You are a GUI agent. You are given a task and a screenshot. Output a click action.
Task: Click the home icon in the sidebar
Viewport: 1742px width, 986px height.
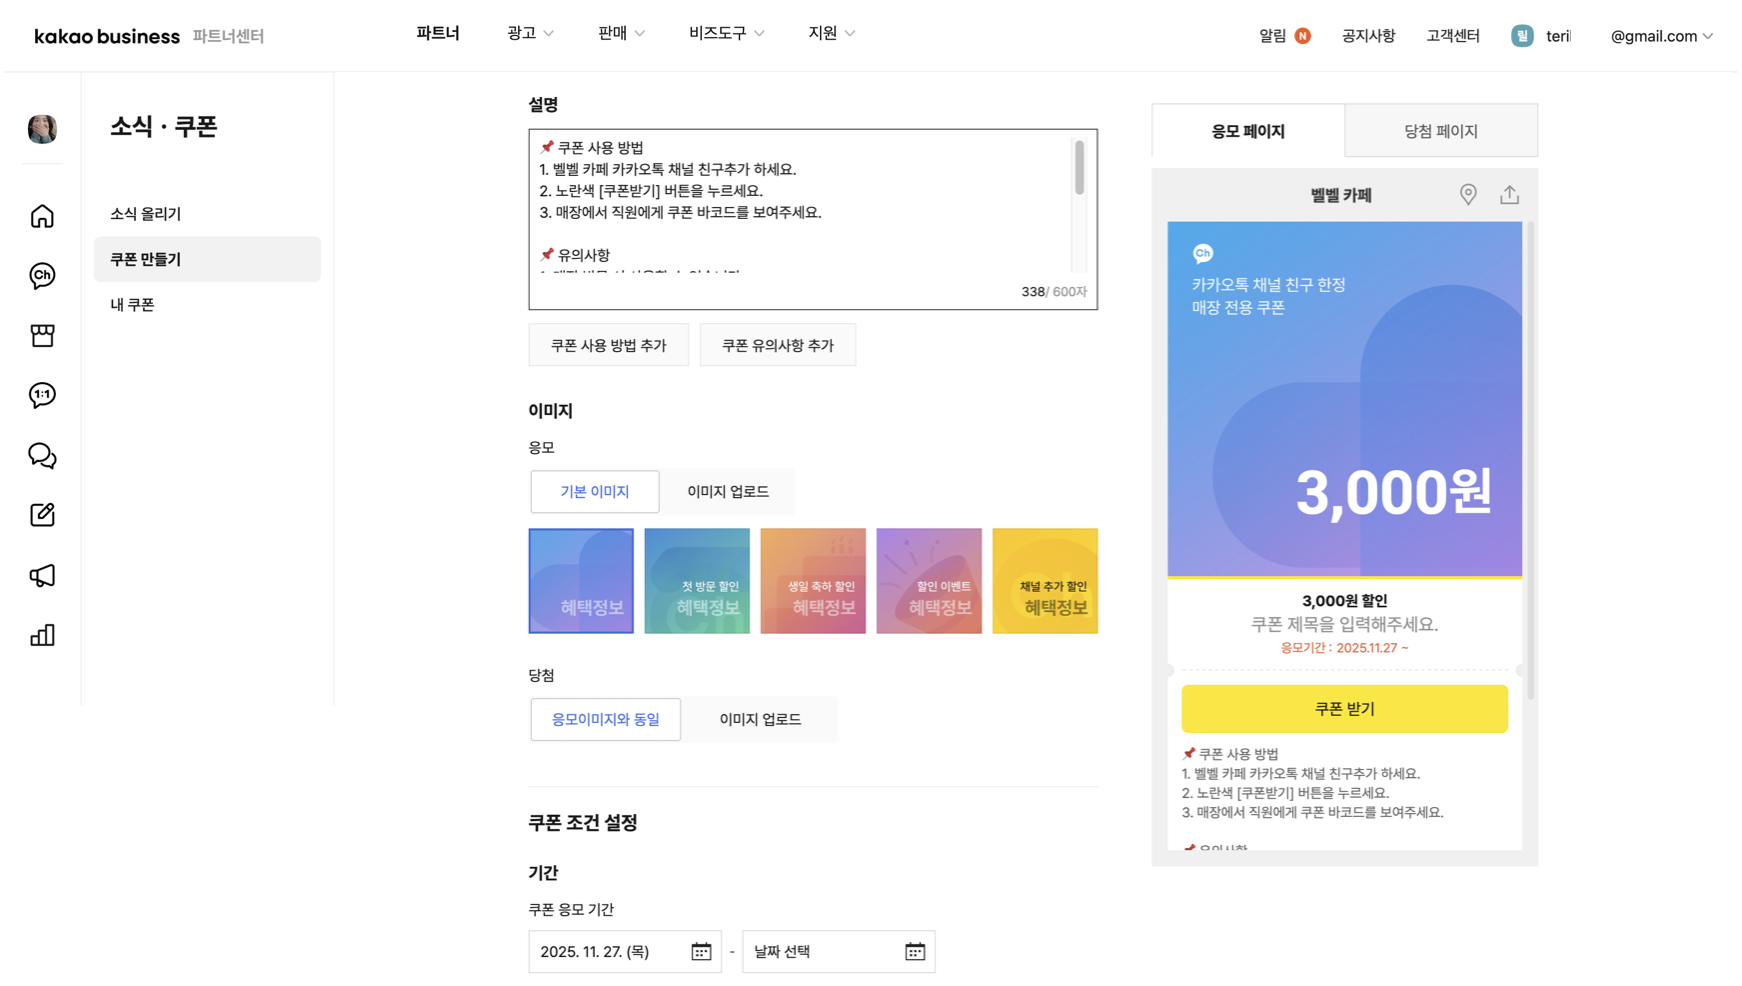pyautogui.click(x=42, y=216)
